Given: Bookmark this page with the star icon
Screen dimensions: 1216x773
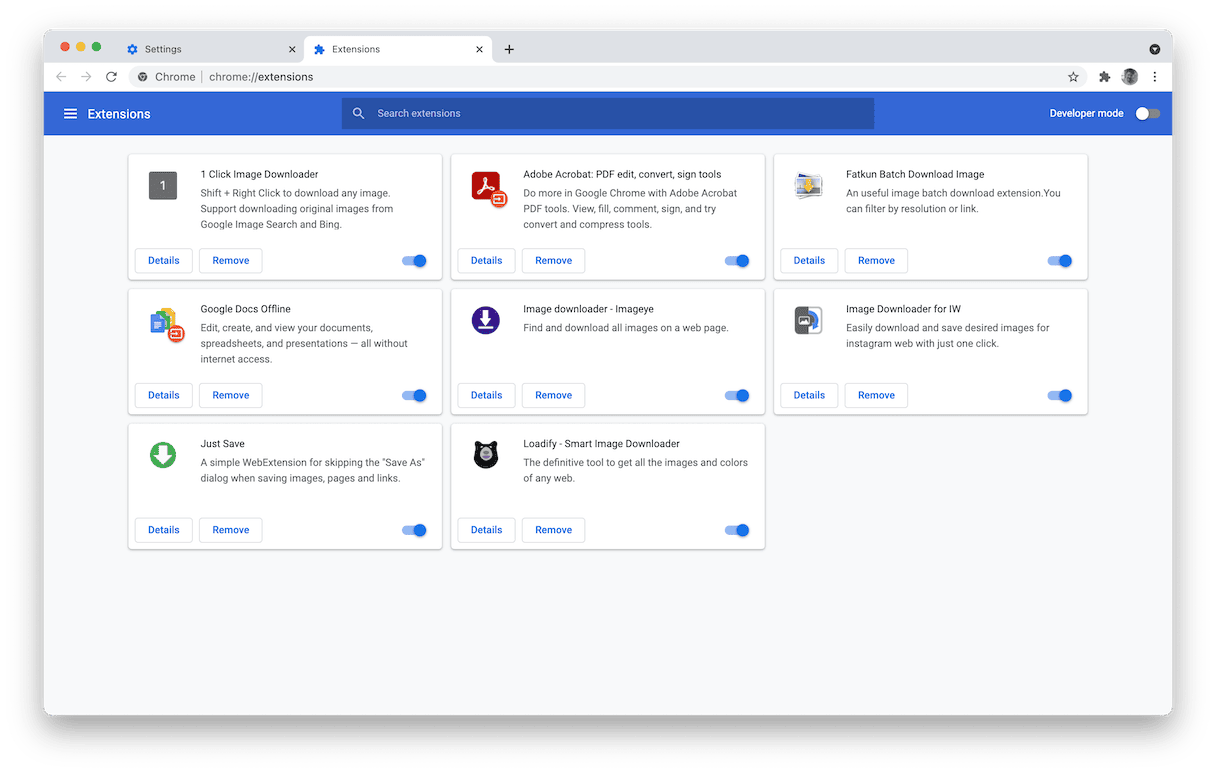Looking at the screenshot, I should click(1073, 77).
